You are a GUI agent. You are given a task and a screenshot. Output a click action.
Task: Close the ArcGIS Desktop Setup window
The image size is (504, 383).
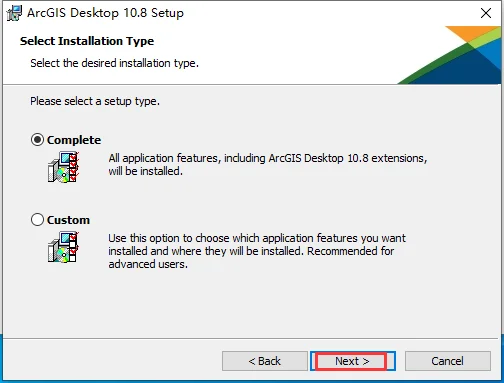point(486,13)
